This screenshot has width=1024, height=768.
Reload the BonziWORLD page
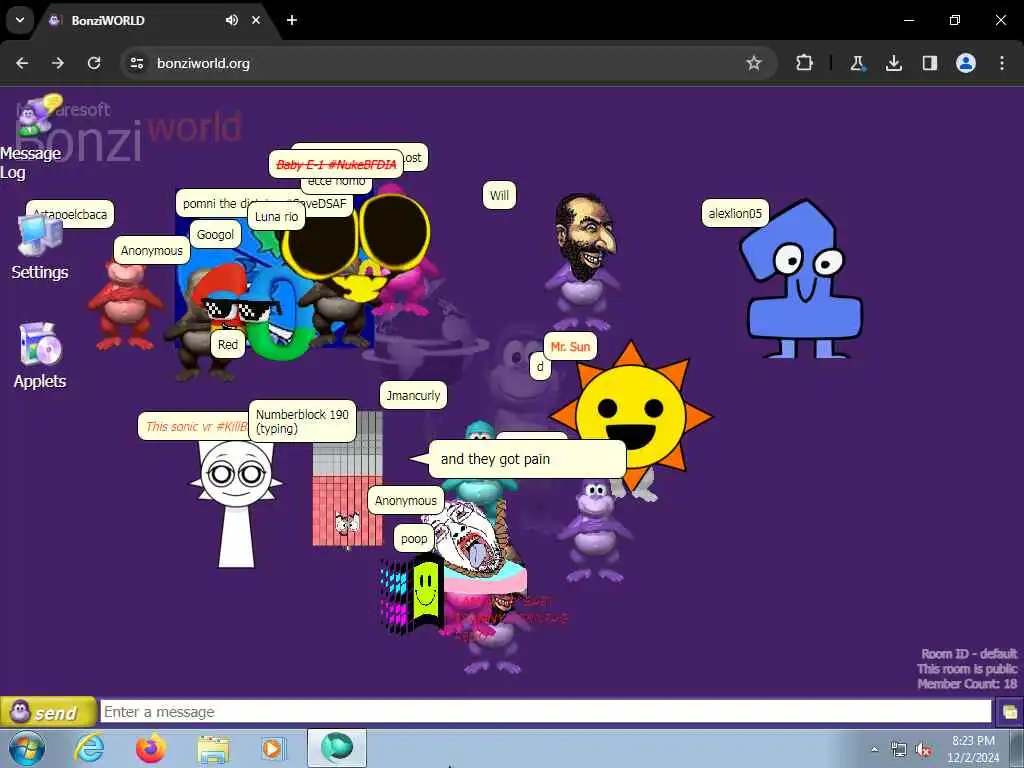click(x=94, y=63)
